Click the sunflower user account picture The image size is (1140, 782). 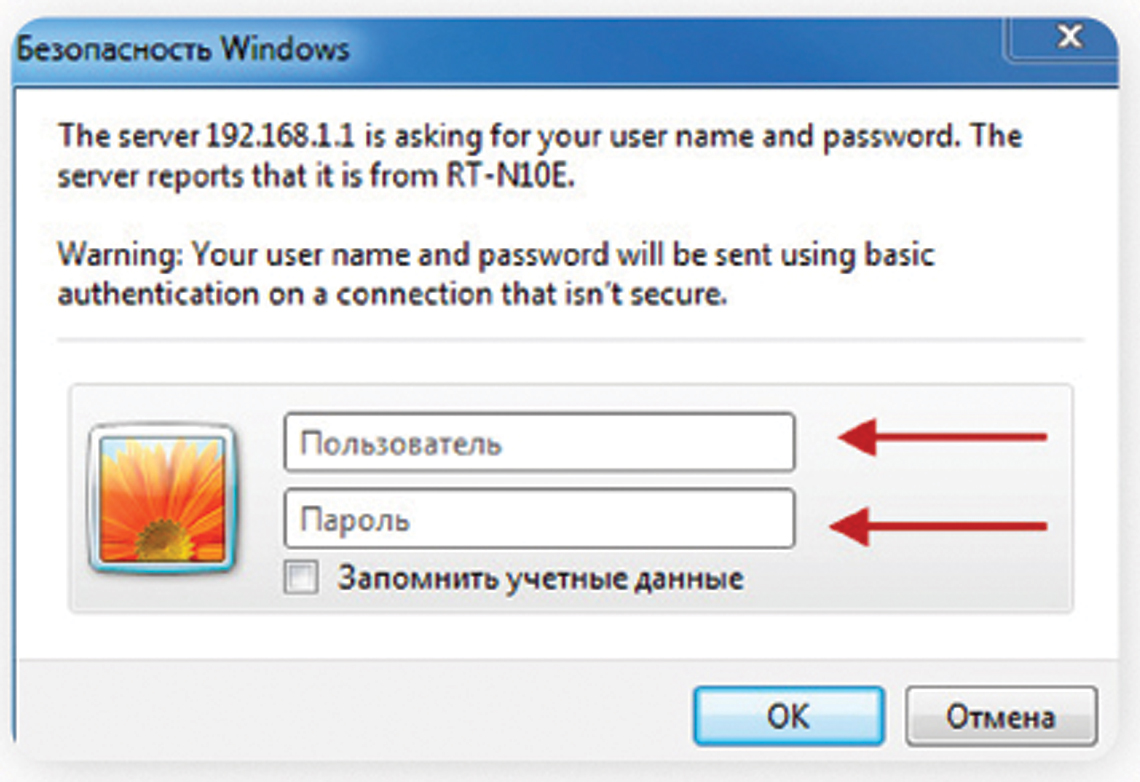coord(161,499)
